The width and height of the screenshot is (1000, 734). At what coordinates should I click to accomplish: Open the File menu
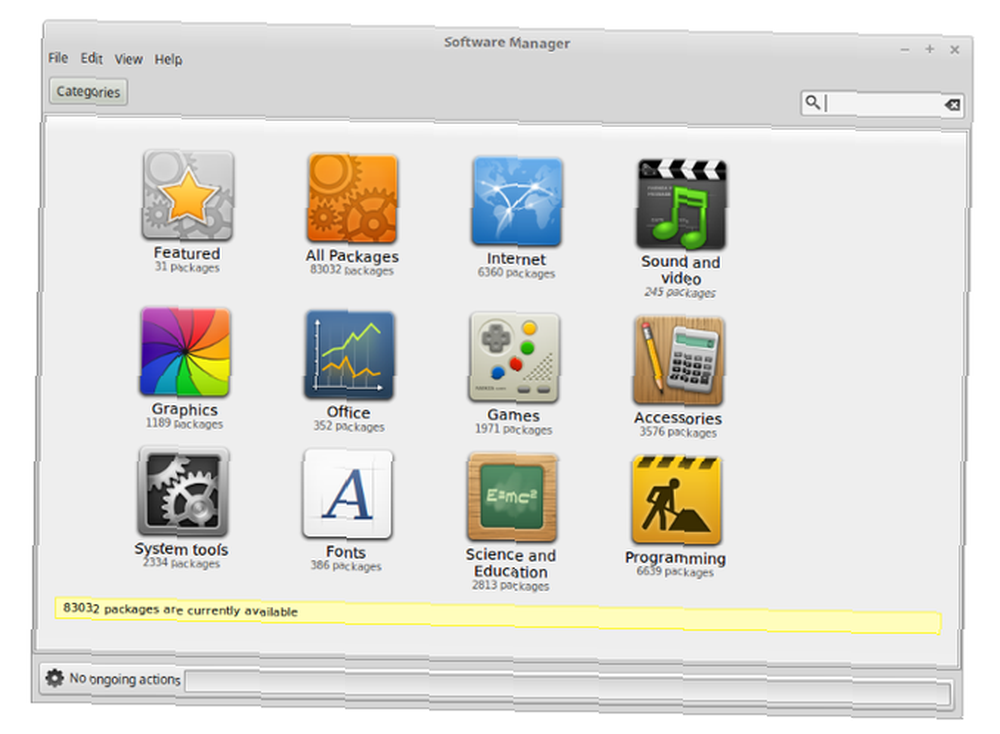point(58,57)
